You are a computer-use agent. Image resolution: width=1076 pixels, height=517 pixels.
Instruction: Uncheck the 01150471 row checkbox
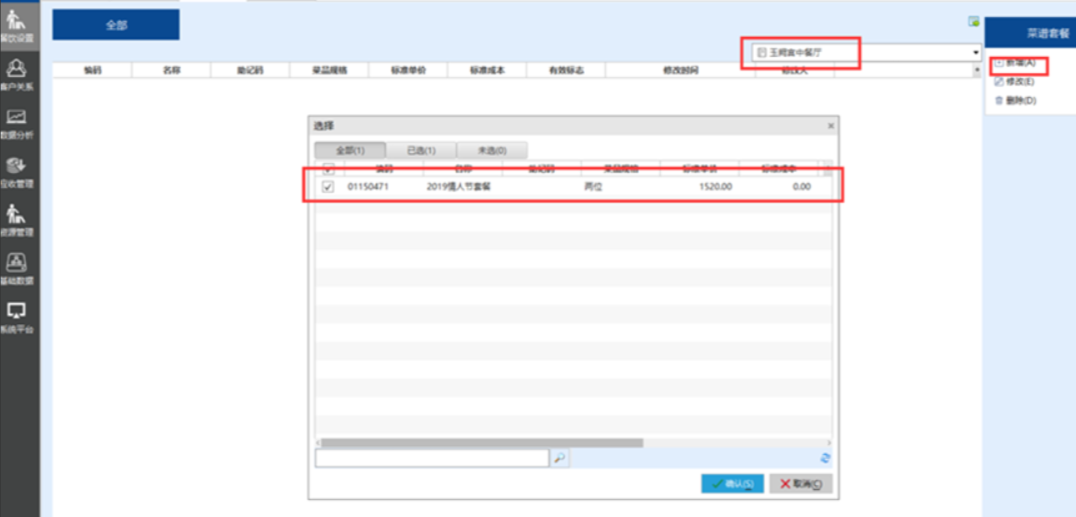pyautogui.click(x=328, y=187)
